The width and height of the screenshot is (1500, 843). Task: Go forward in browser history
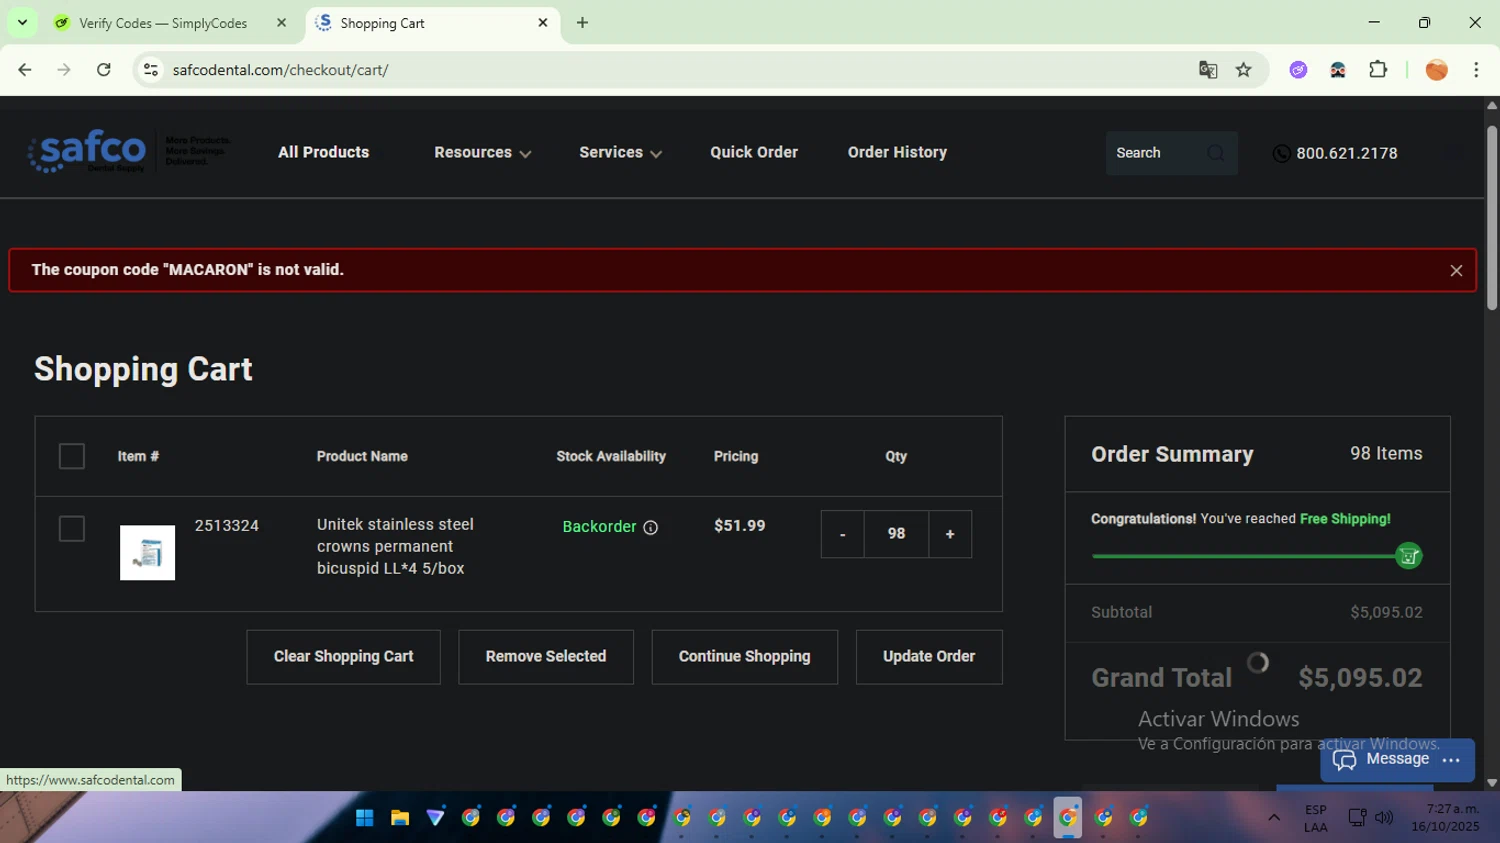pyautogui.click(x=64, y=70)
